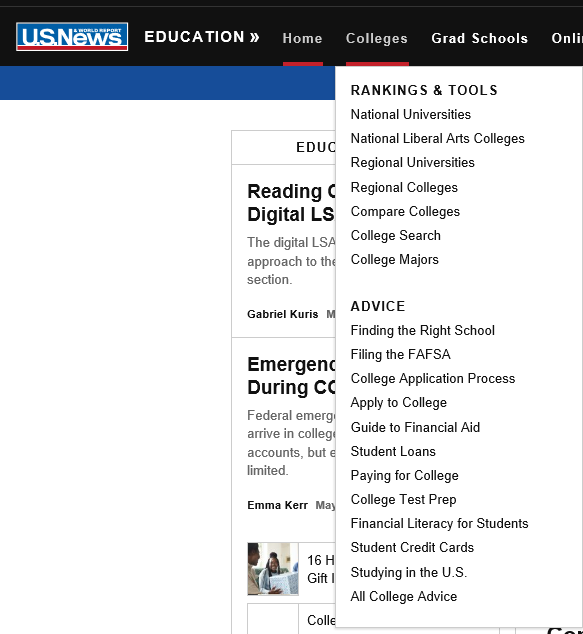
Task: Read Filing the FAFSA advice
Action: [x=400, y=355]
